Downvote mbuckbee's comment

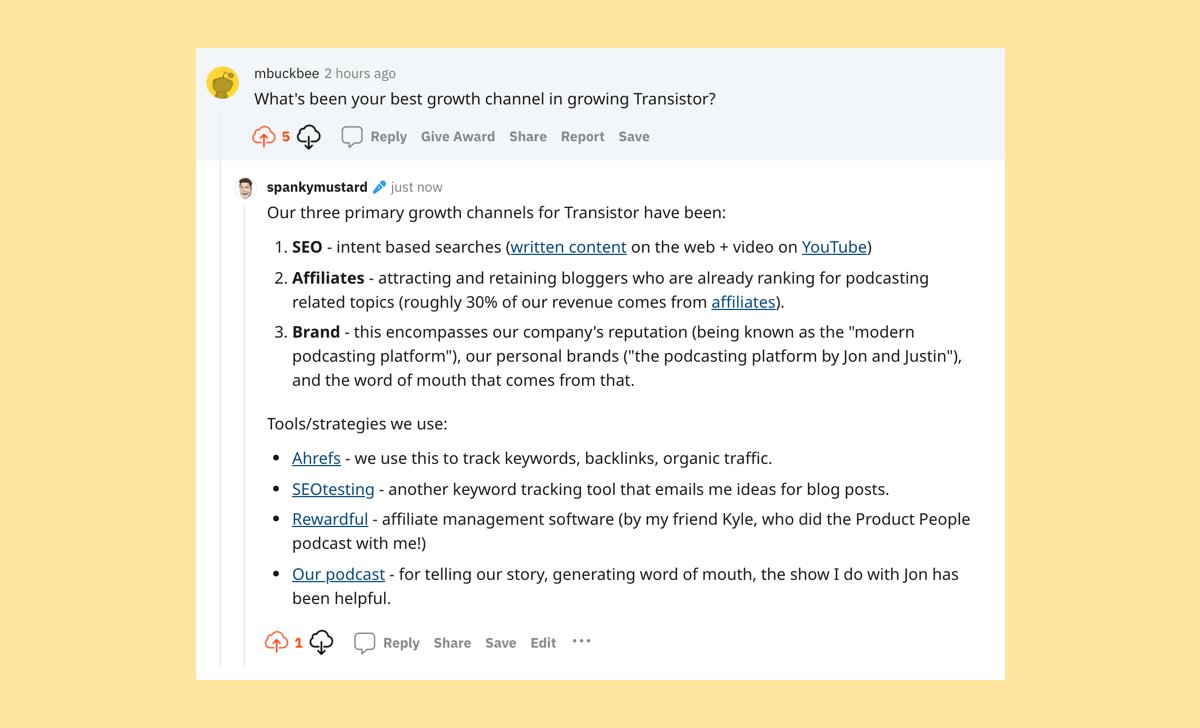pos(309,137)
